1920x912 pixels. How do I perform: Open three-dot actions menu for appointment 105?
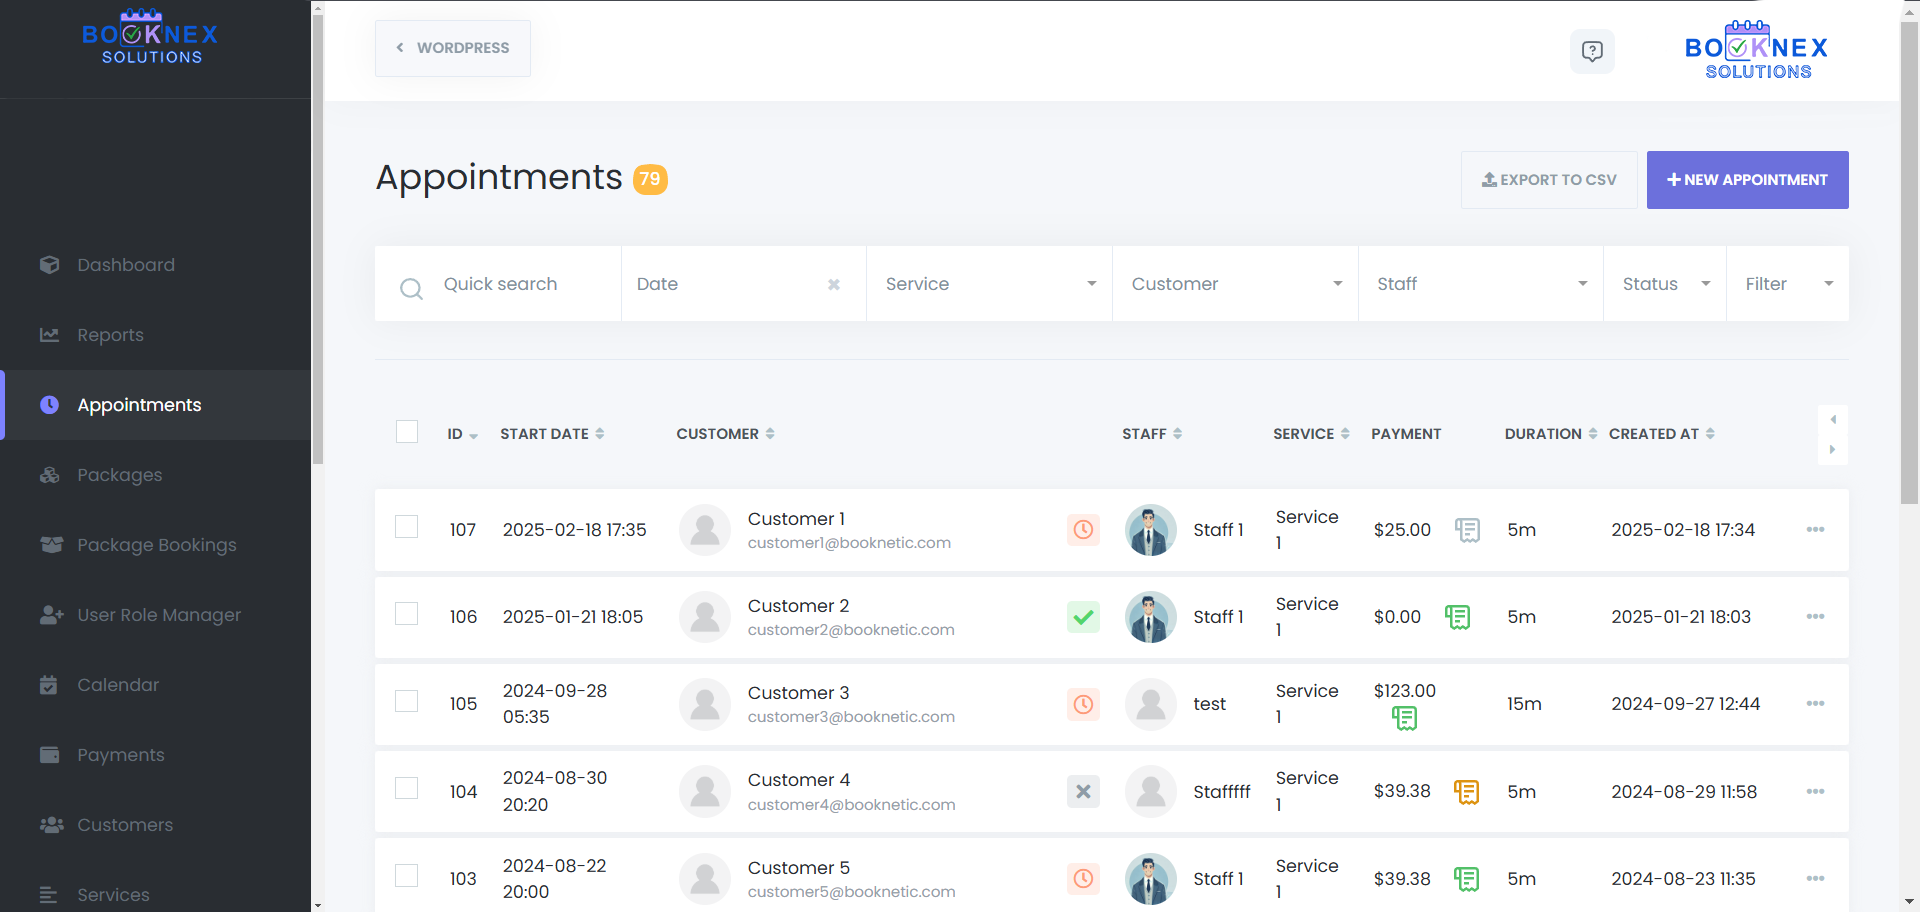click(x=1815, y=704)
